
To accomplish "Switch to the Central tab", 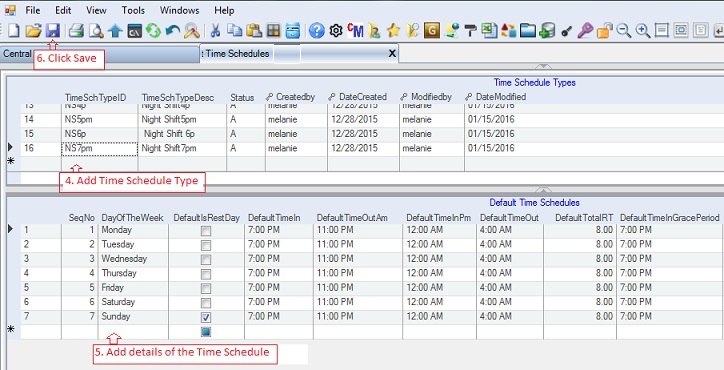I will pyautogui.click(x=17, y=54).
